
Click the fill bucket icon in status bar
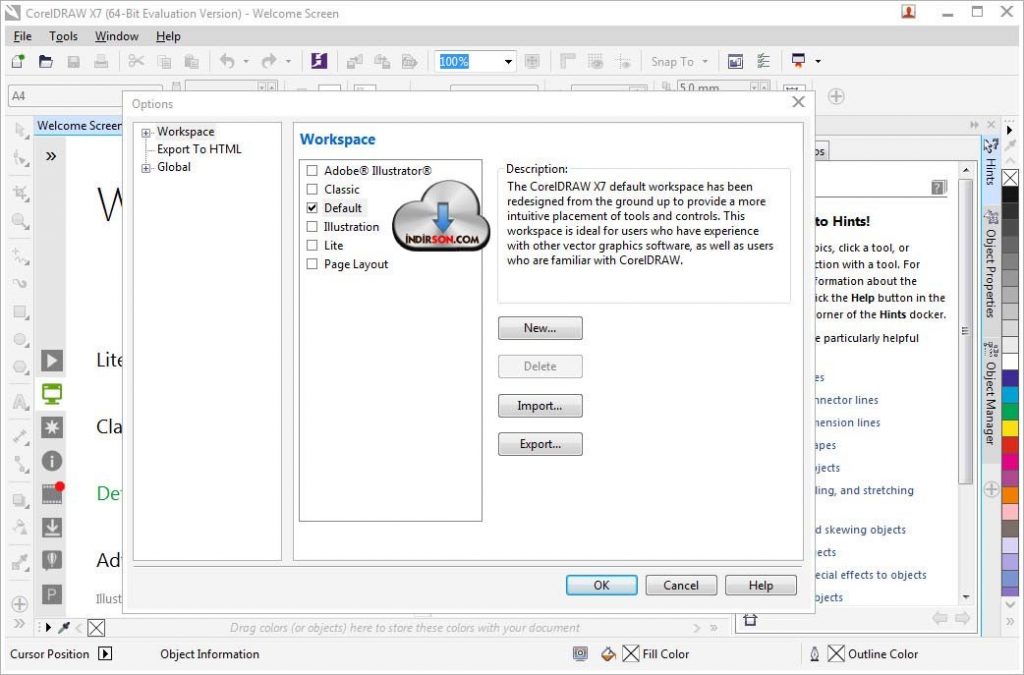tap(608, 653)
